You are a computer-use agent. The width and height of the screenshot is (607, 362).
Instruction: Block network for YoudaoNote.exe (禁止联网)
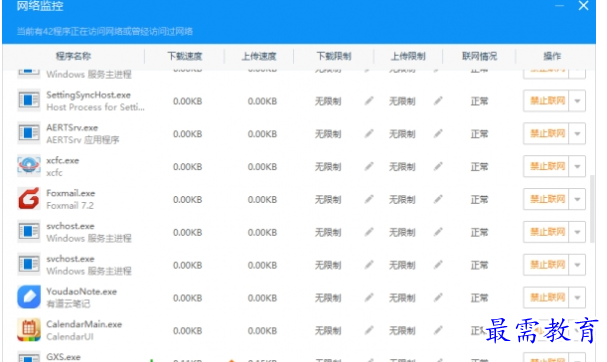546,298
